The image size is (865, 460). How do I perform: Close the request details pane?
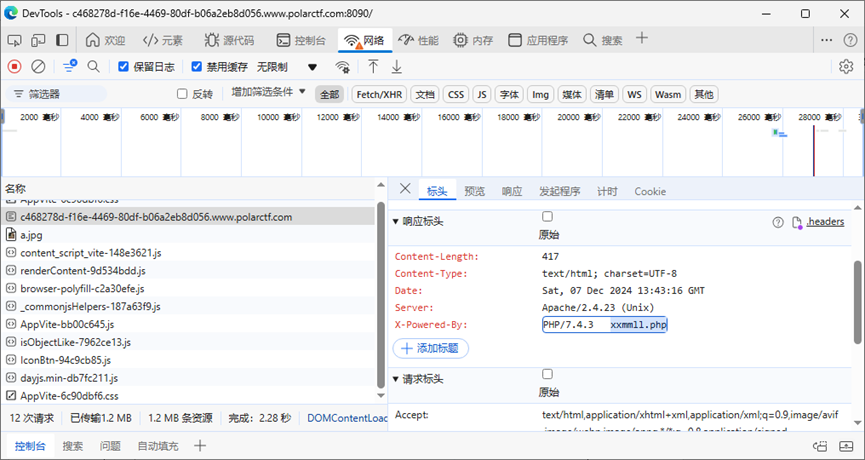405,190
